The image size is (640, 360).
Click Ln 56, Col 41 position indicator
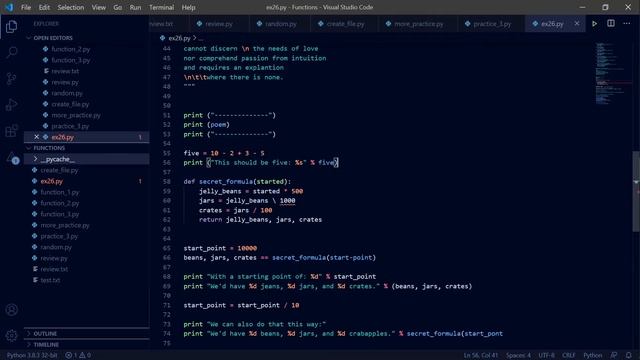point(480,356)
